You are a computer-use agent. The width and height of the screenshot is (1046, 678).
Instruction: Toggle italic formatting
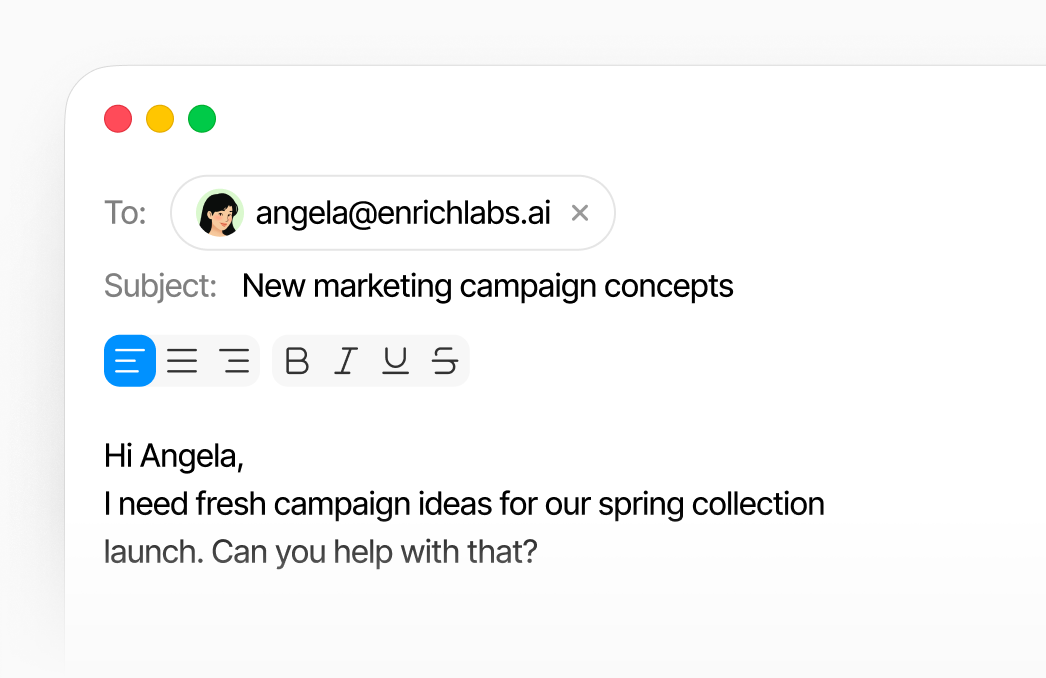[x=346, y=360]
